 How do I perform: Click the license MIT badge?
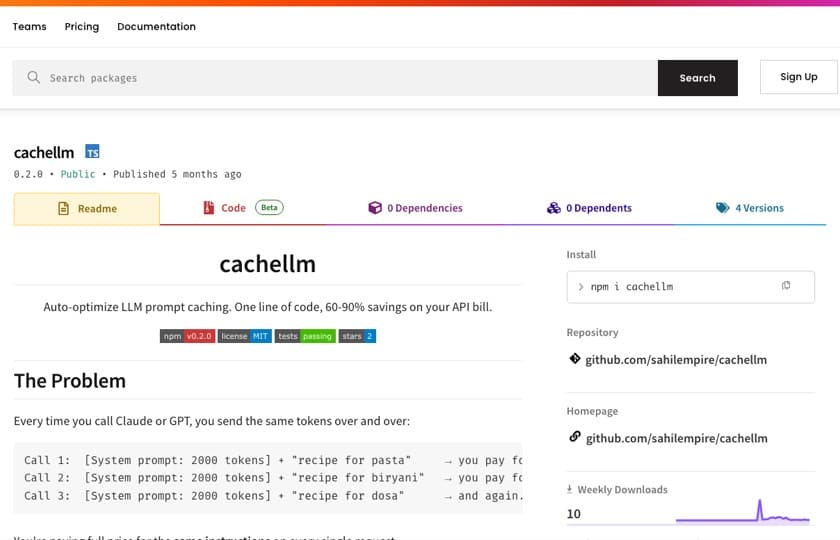coord(245,336)
